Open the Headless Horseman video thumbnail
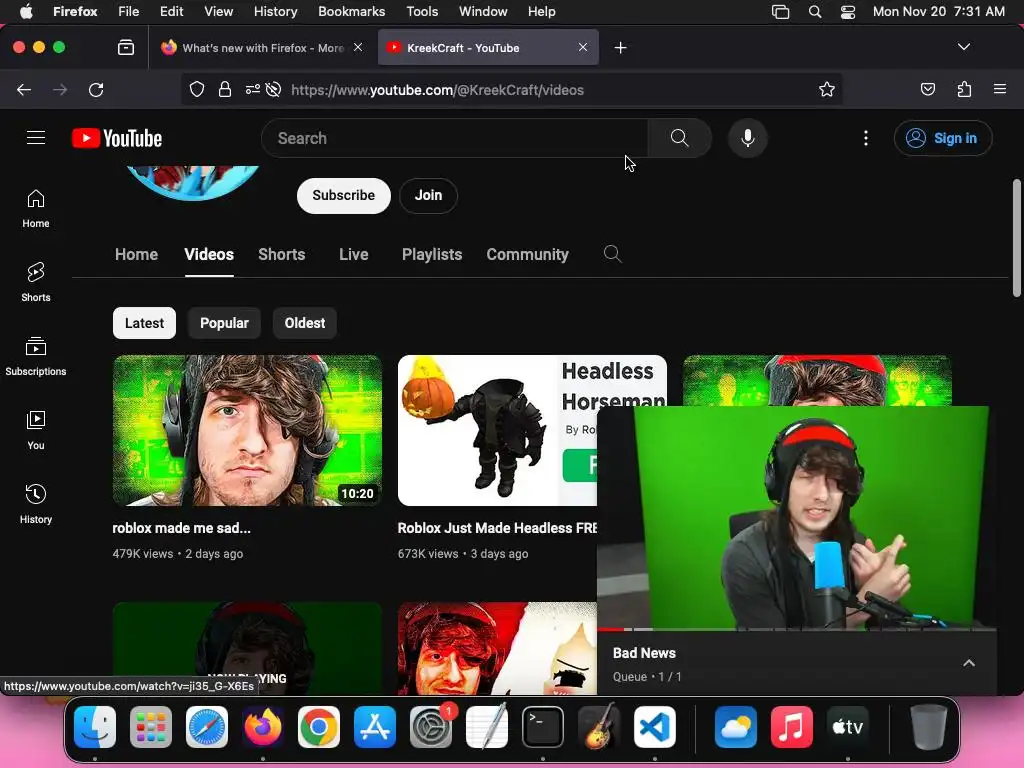 click(497, 430)
